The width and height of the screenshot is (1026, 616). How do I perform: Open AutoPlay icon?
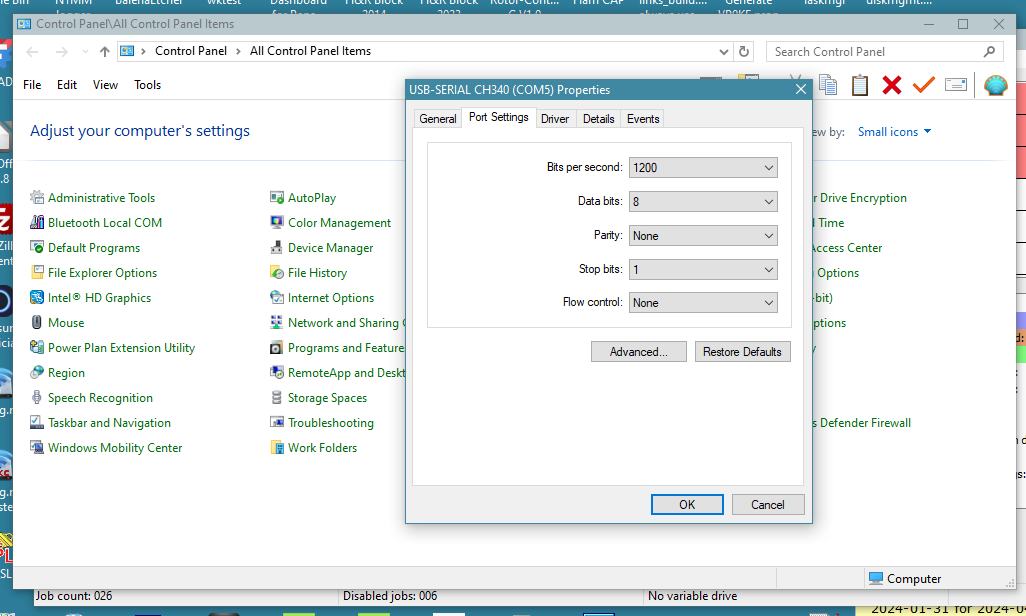(x=277, y=198)
